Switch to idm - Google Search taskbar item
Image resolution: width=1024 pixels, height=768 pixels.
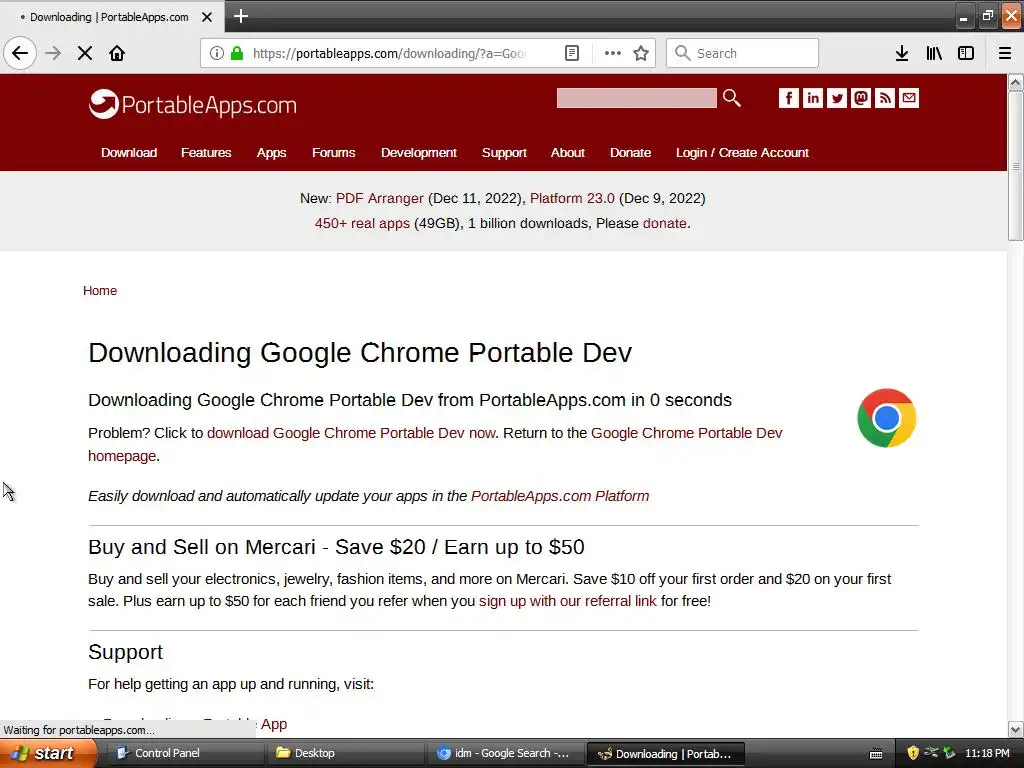pyautogui.click(x=505, y=753)
